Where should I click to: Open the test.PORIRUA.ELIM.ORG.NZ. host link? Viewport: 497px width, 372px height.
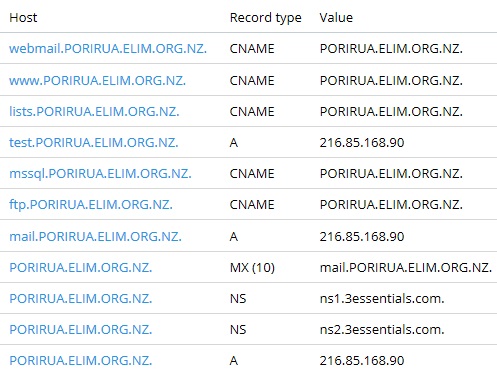point(94,143)
